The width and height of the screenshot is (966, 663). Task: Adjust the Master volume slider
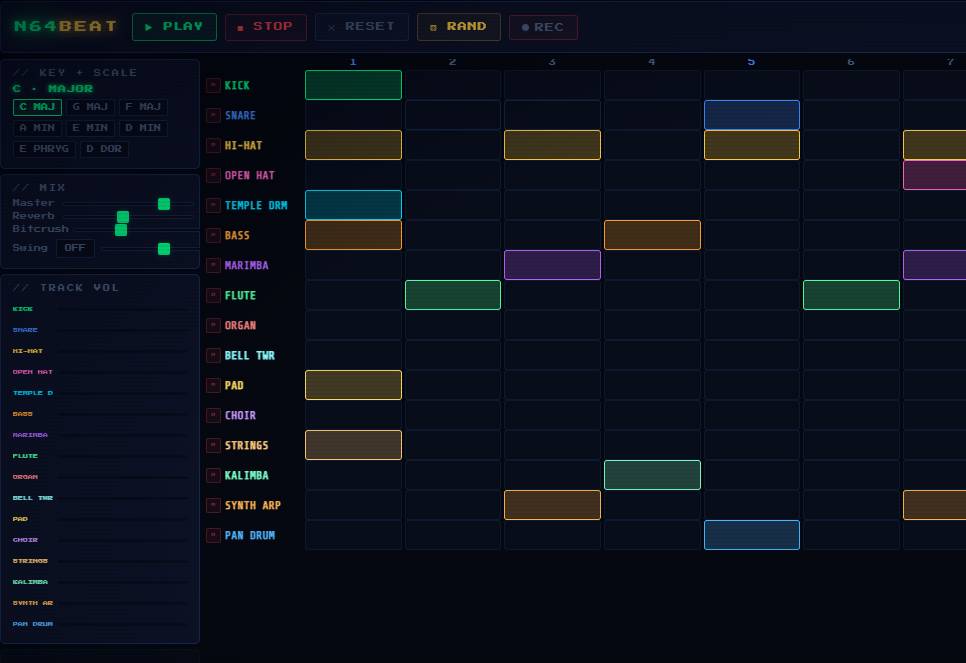(x=128, y=203)
